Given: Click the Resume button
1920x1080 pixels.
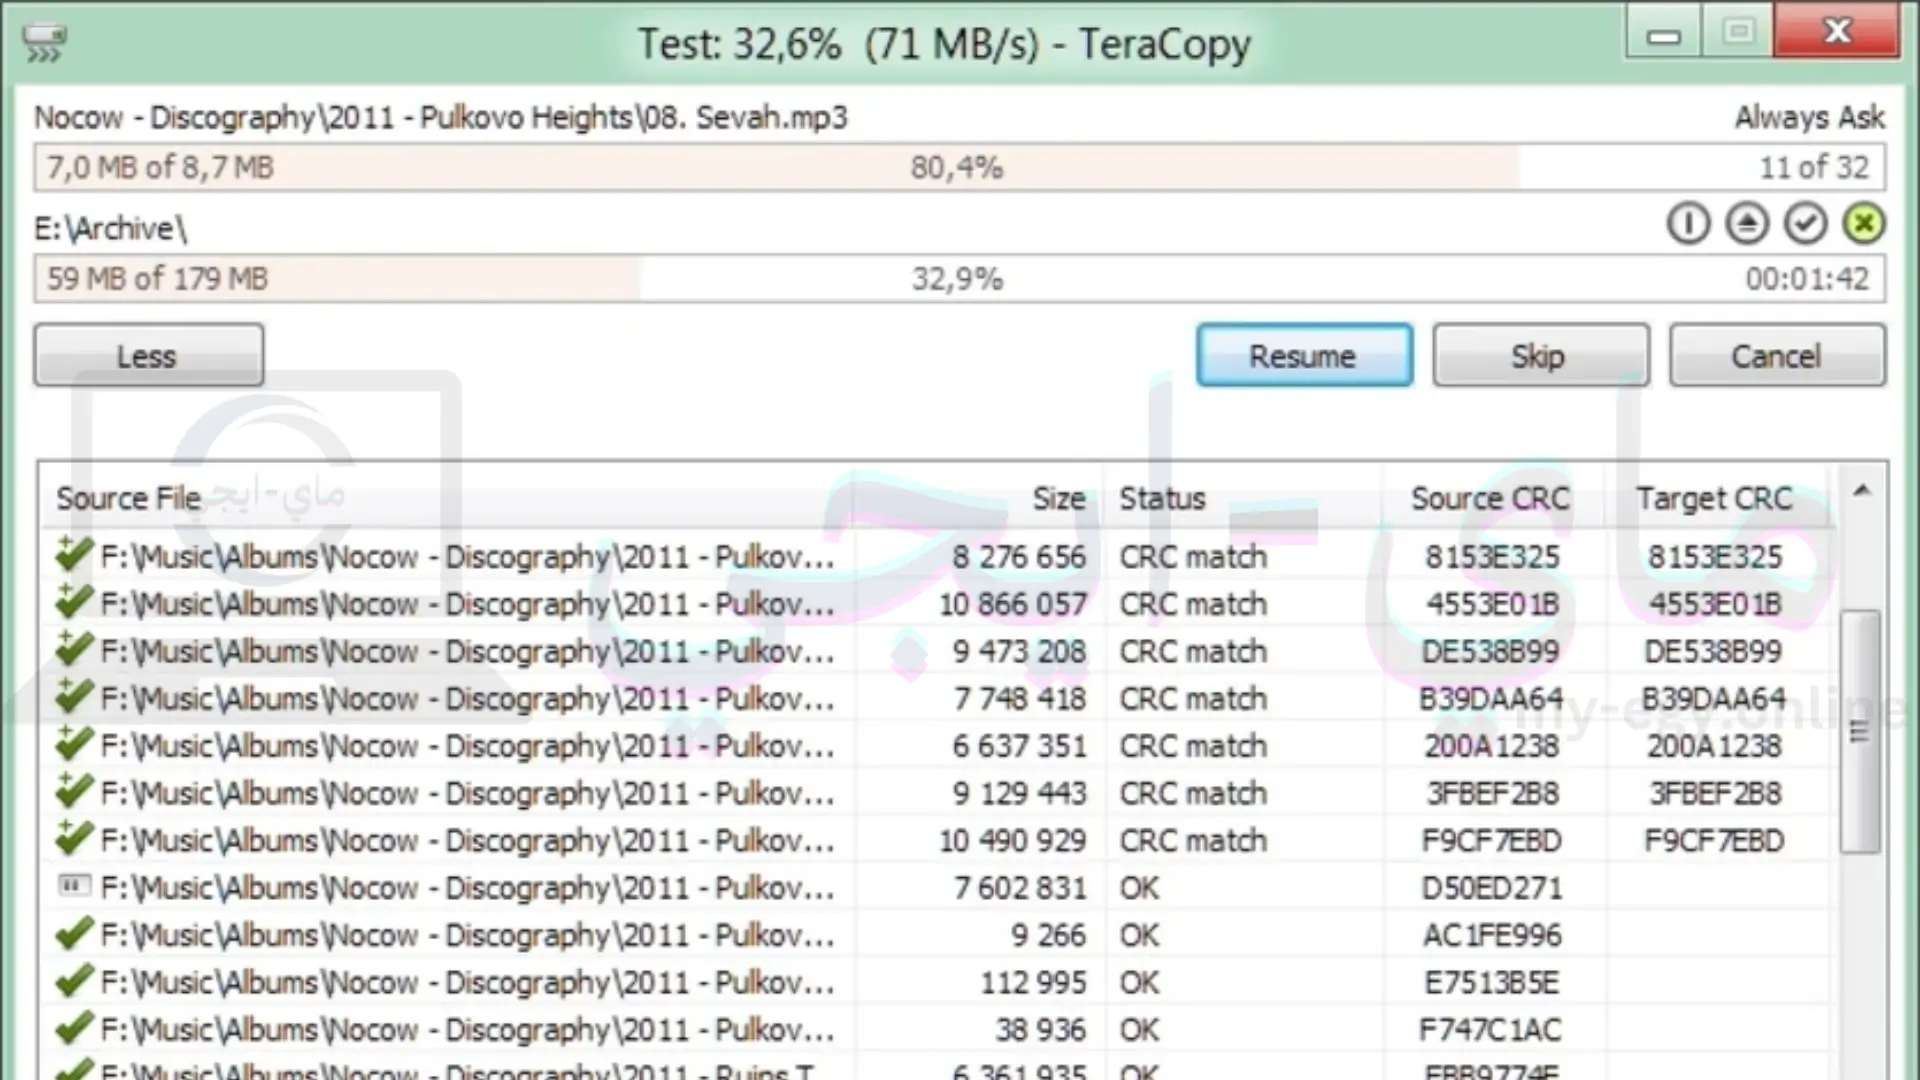Looking at the screenshot, I should [1304, 355].
